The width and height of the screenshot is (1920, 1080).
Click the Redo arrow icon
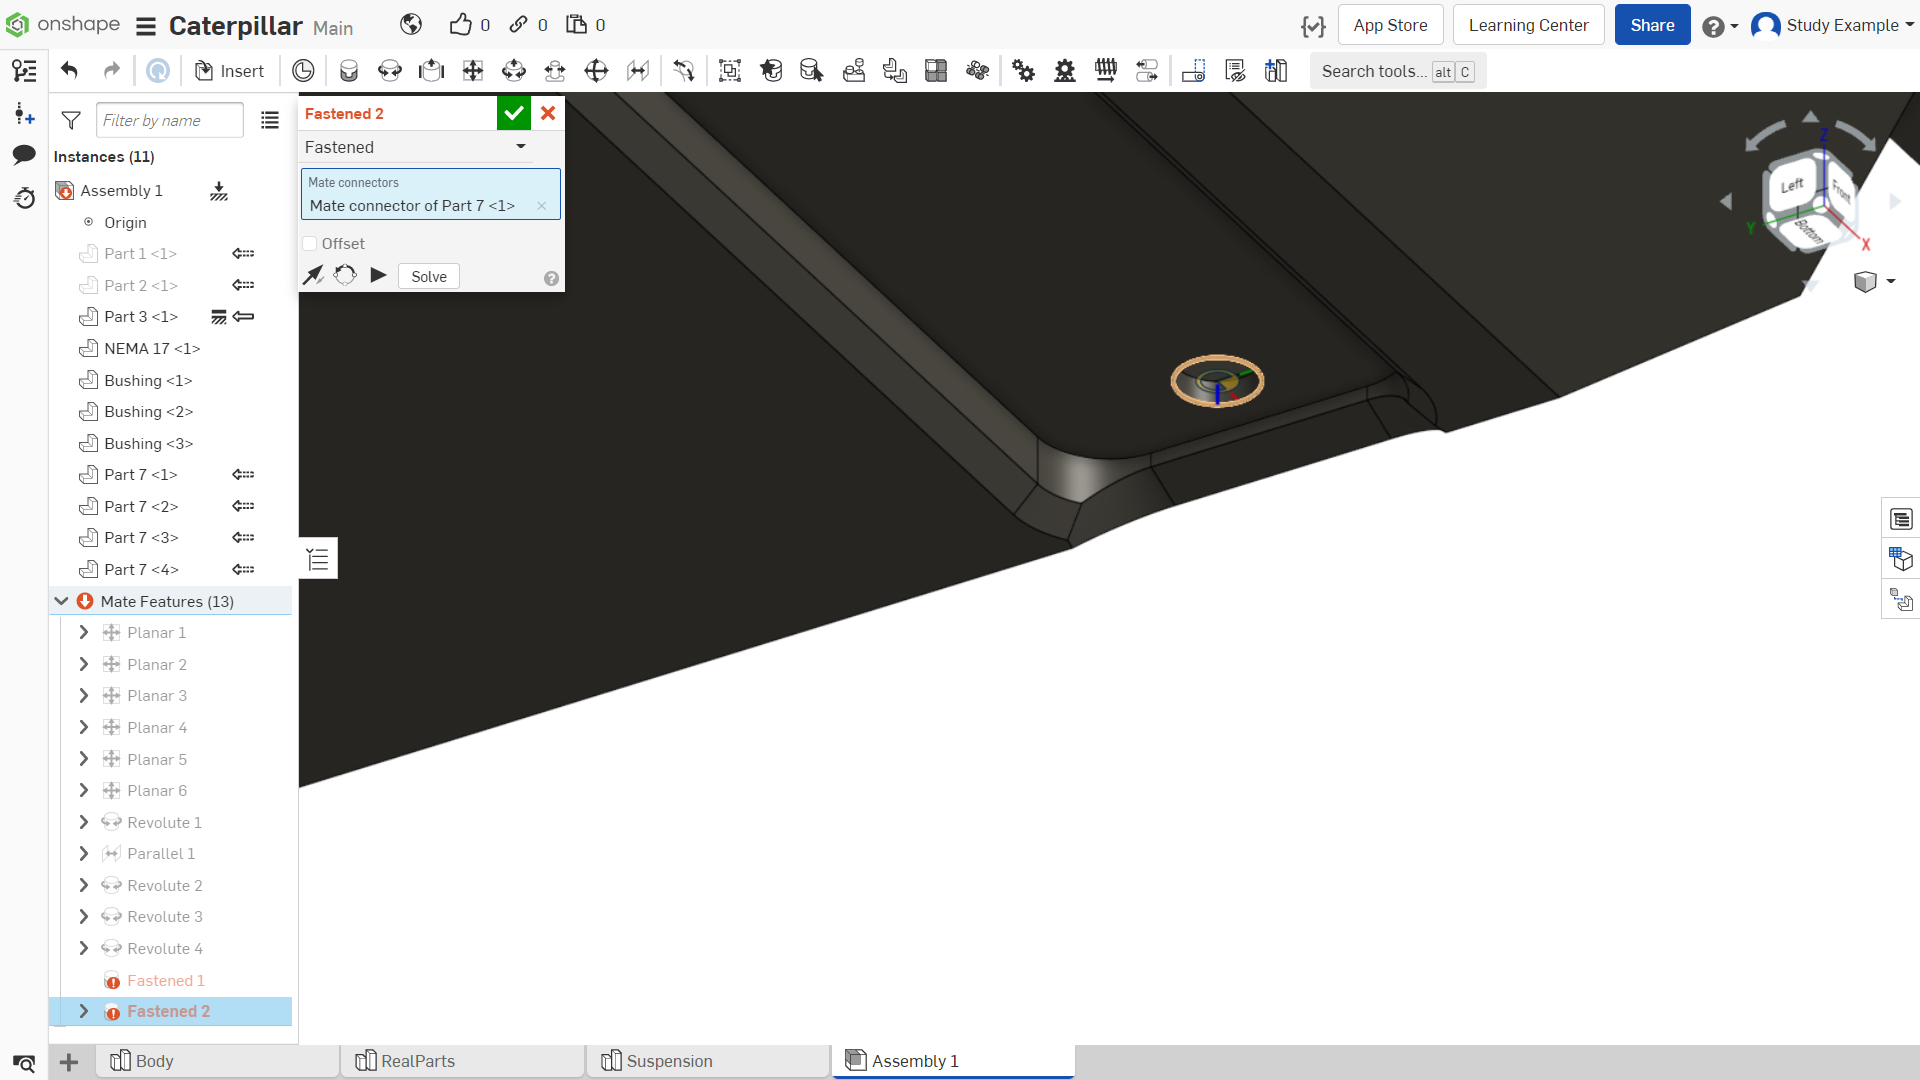click(112, 71)
